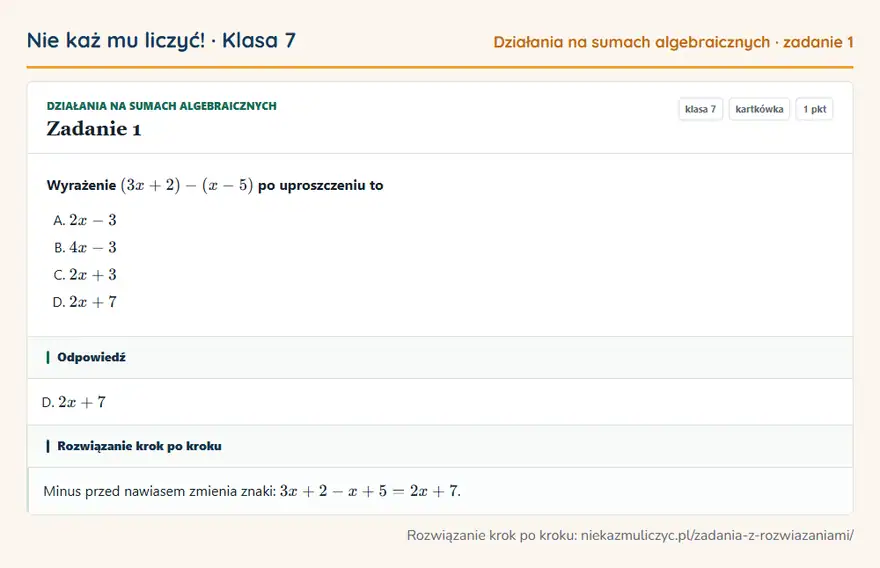Viewport: 880px width, 568px height.
Task: Click the answer 'D. 2x + 7' under Odpowiedź
Action: pos(74,402)
